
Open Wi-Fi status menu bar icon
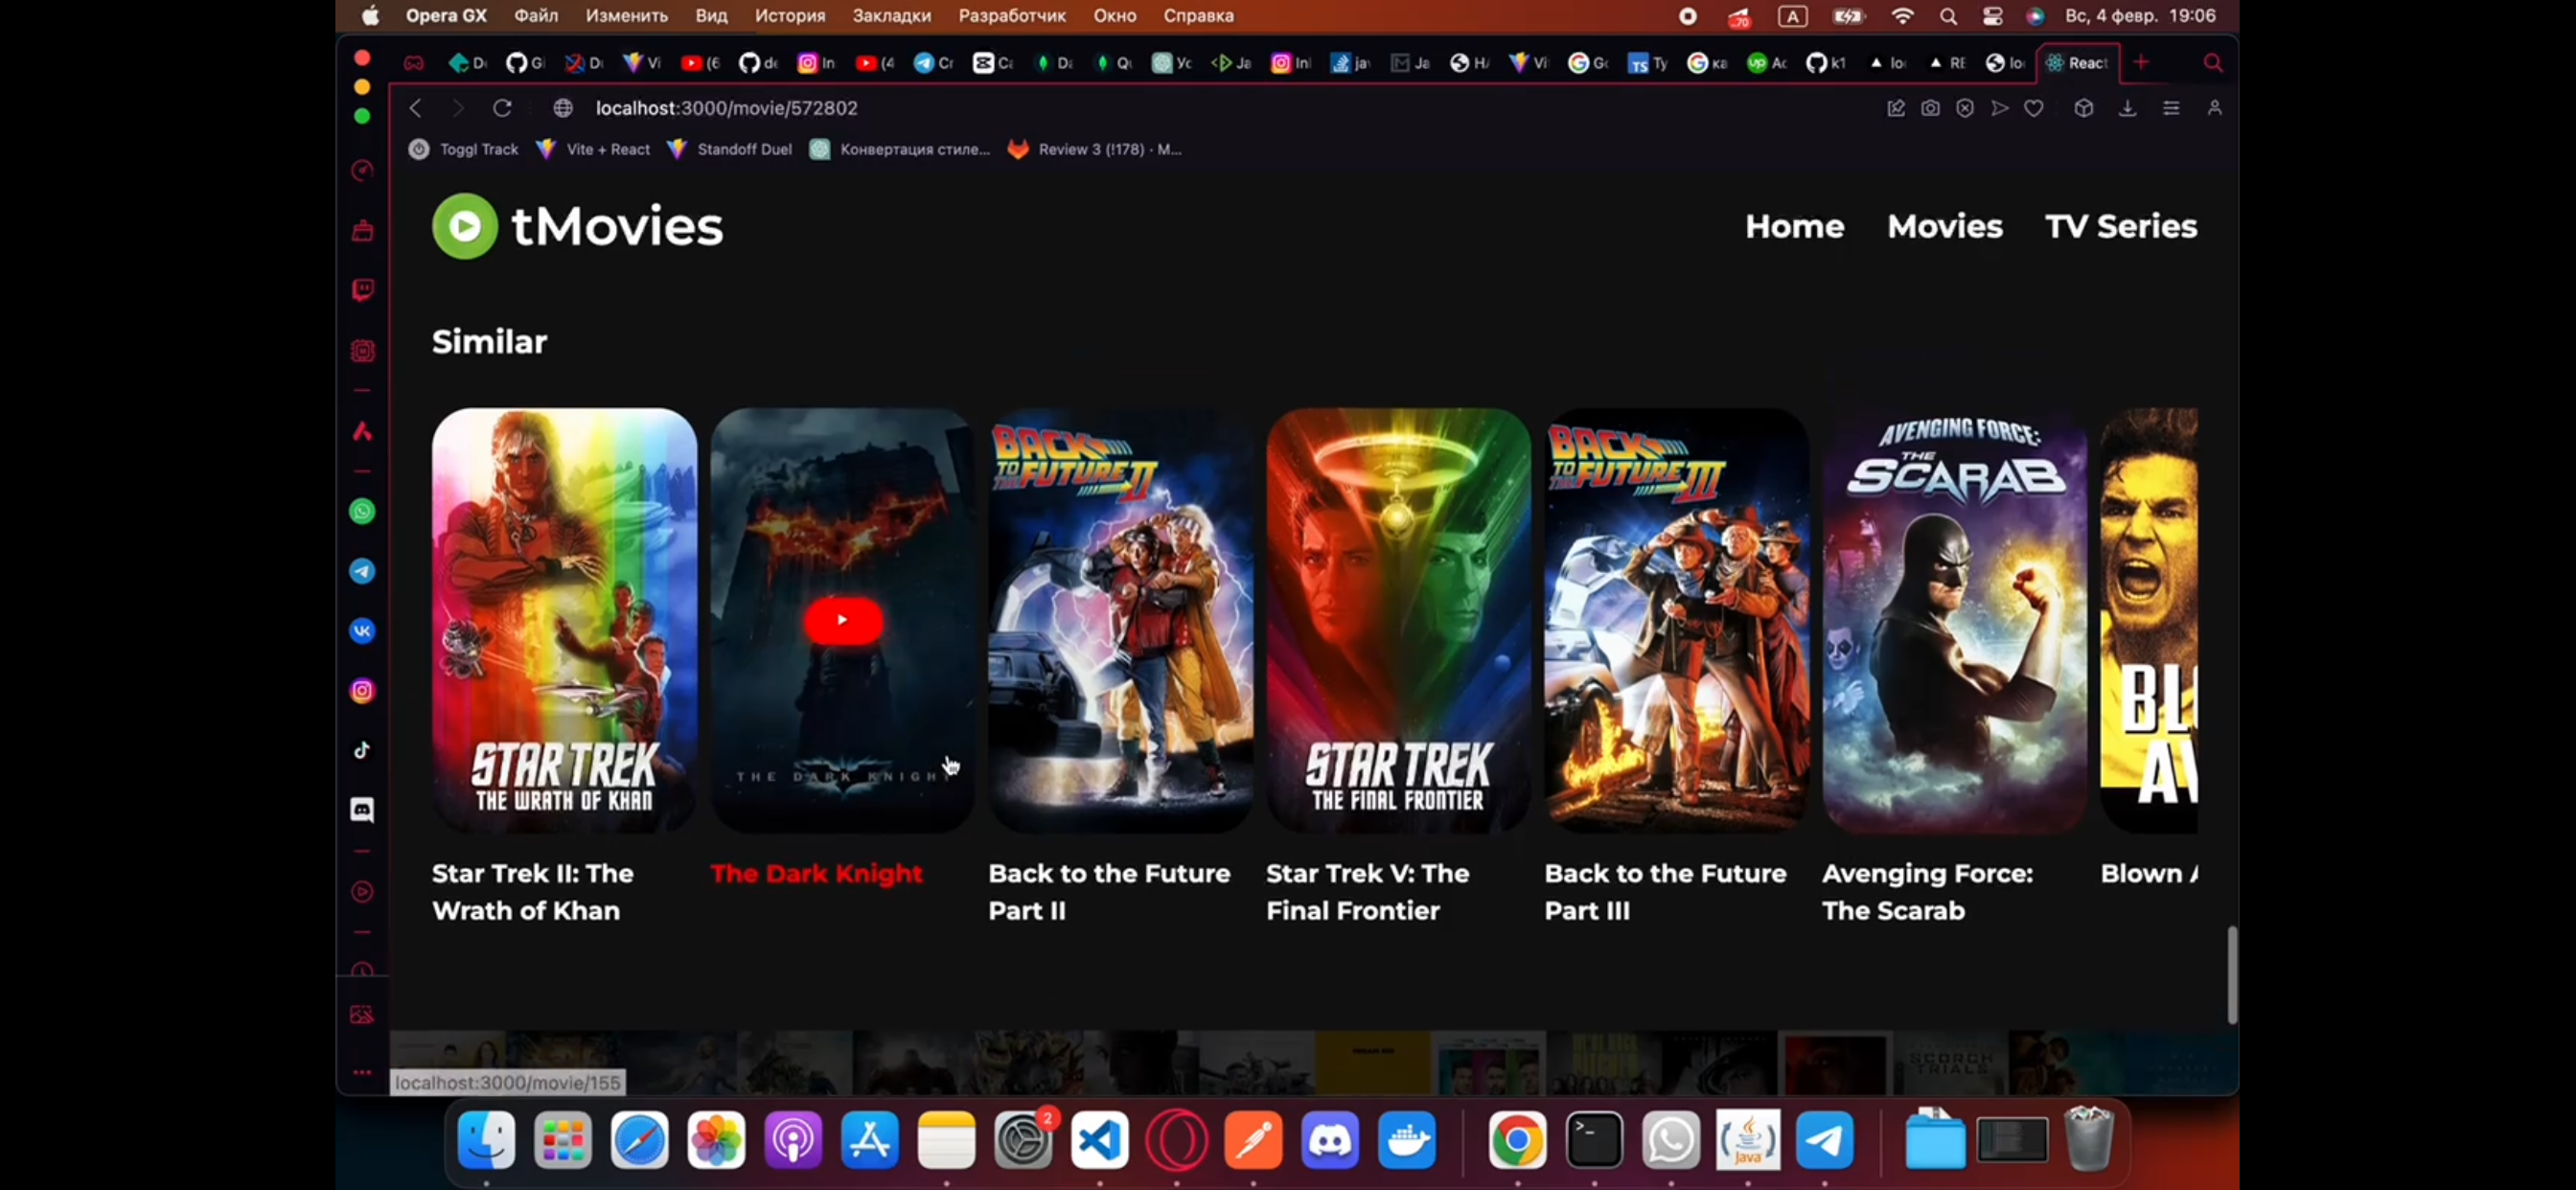[x=1902, y=16]
